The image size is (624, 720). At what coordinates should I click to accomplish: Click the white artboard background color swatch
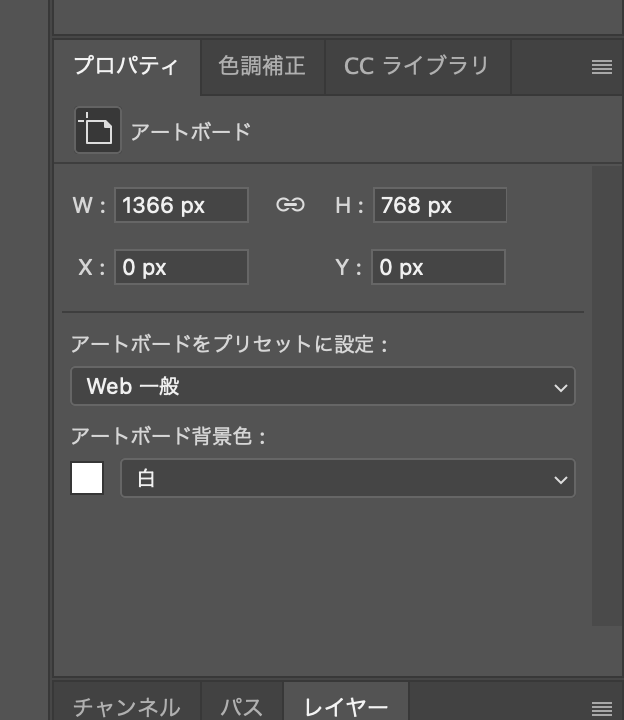[x=87, y=478]
